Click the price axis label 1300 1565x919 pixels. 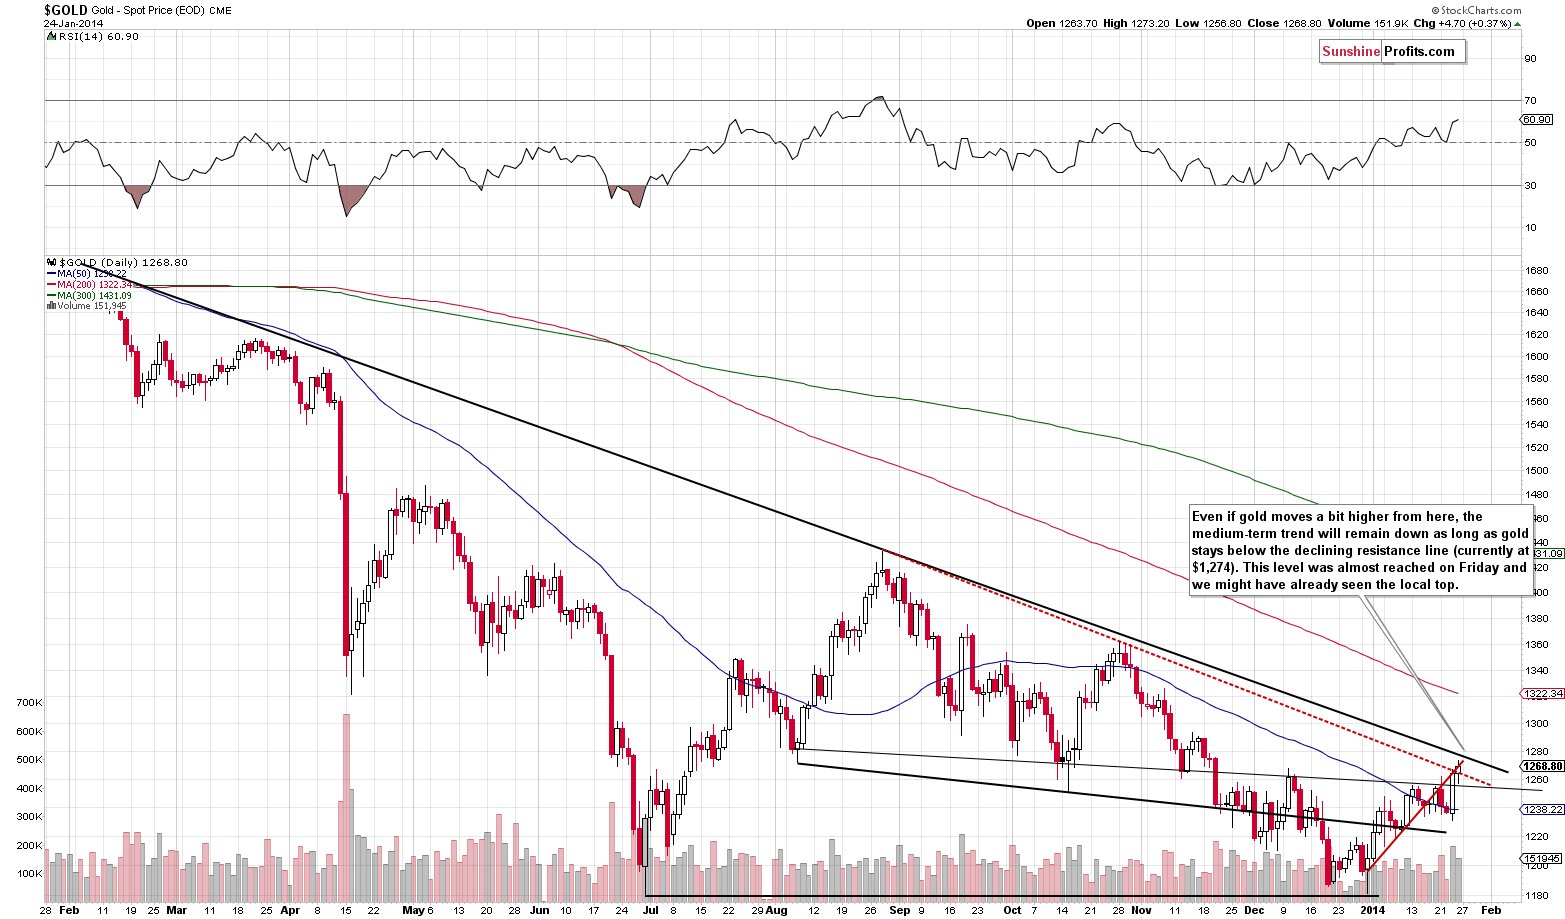pyautogui.click(x=1537, y=723)
